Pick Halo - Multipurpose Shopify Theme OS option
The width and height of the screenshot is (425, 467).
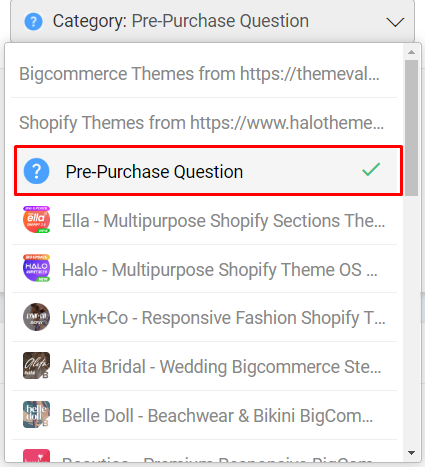tap(204, 269)
